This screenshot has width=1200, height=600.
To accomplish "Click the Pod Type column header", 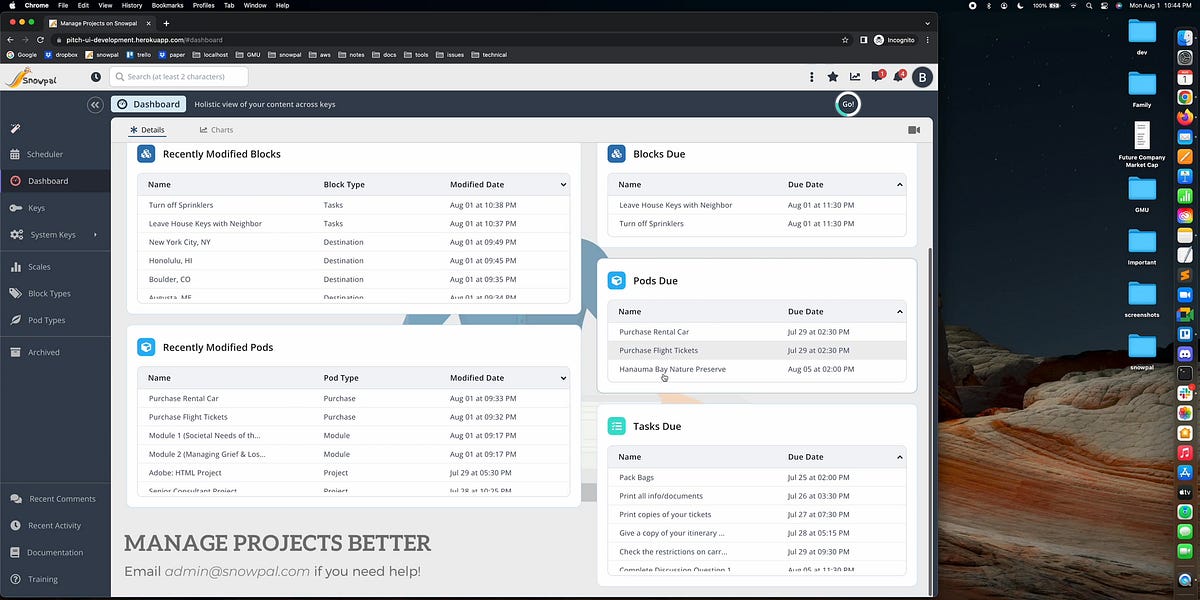I will 341,378.
